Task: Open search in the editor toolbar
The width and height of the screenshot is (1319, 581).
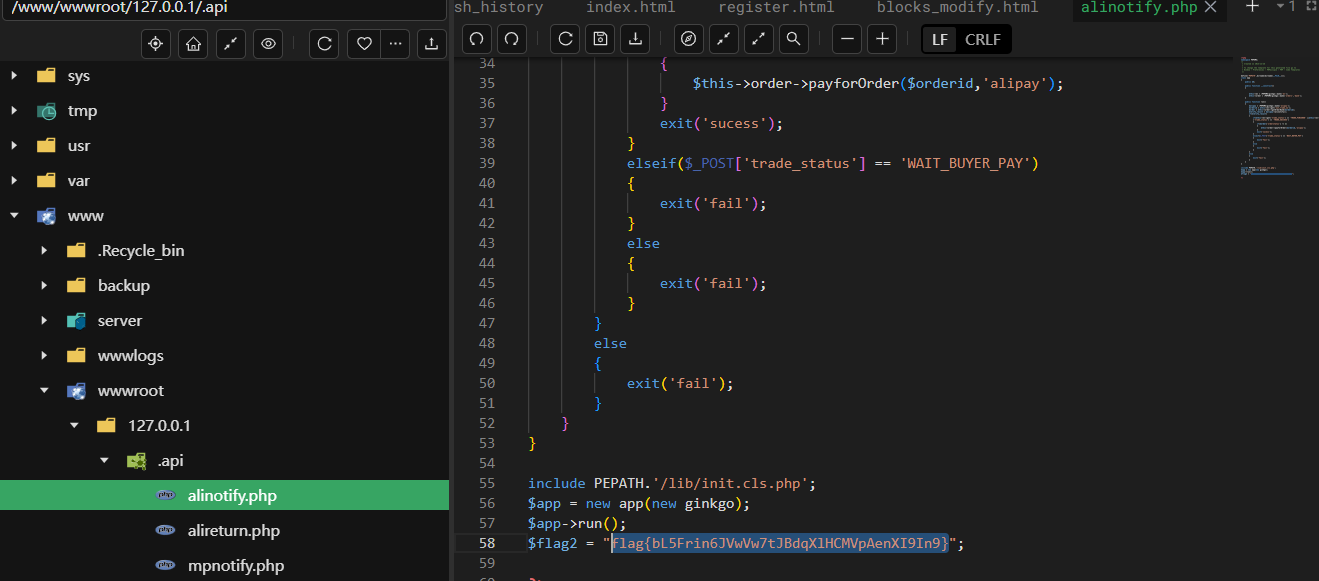Action: pos(793,39)
